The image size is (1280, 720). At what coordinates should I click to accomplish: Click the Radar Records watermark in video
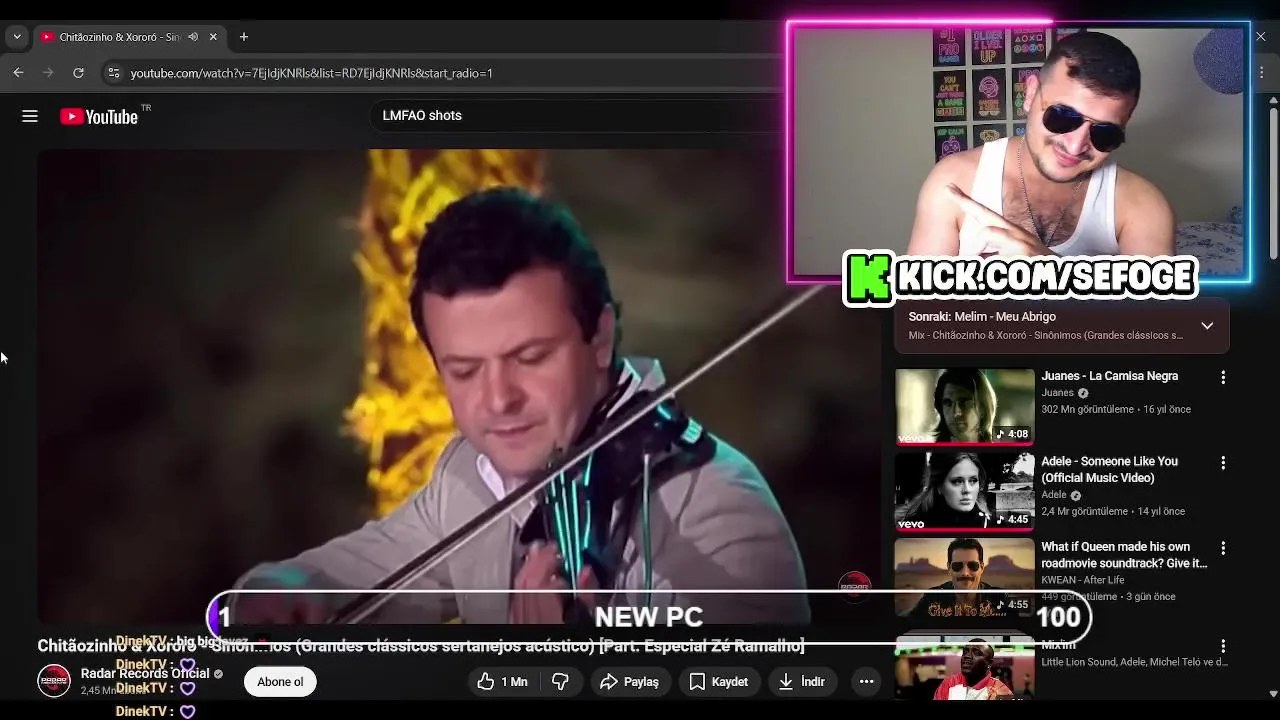[x=854, y=588]
